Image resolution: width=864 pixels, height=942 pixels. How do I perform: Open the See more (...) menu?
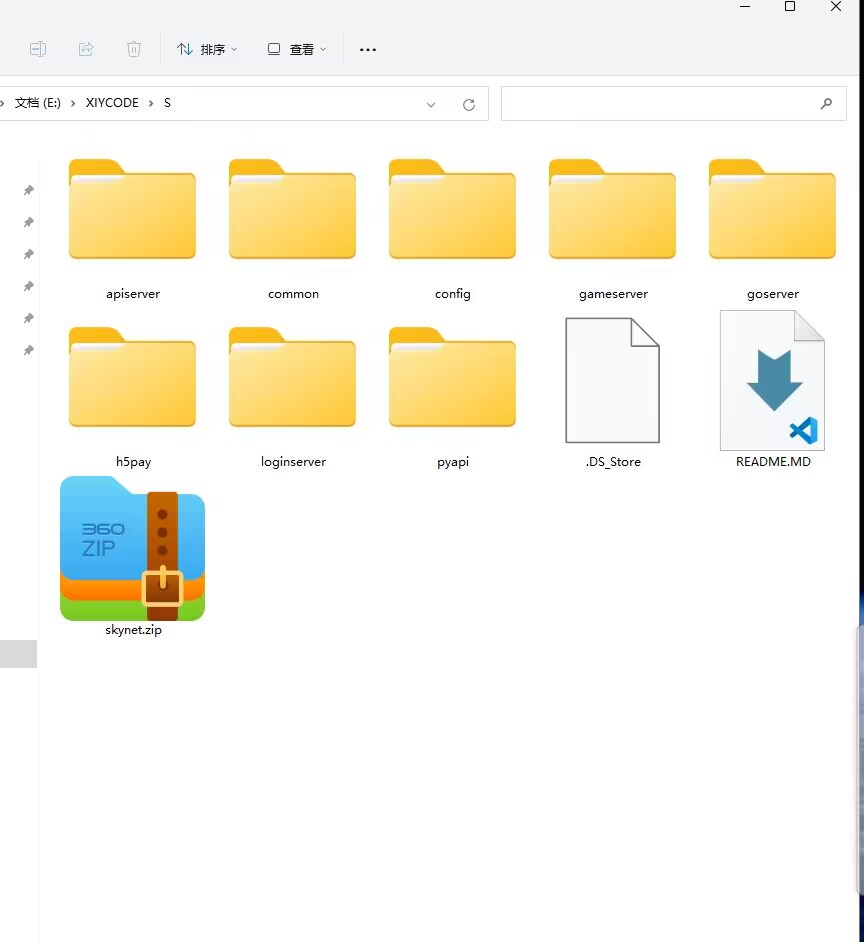368,49
